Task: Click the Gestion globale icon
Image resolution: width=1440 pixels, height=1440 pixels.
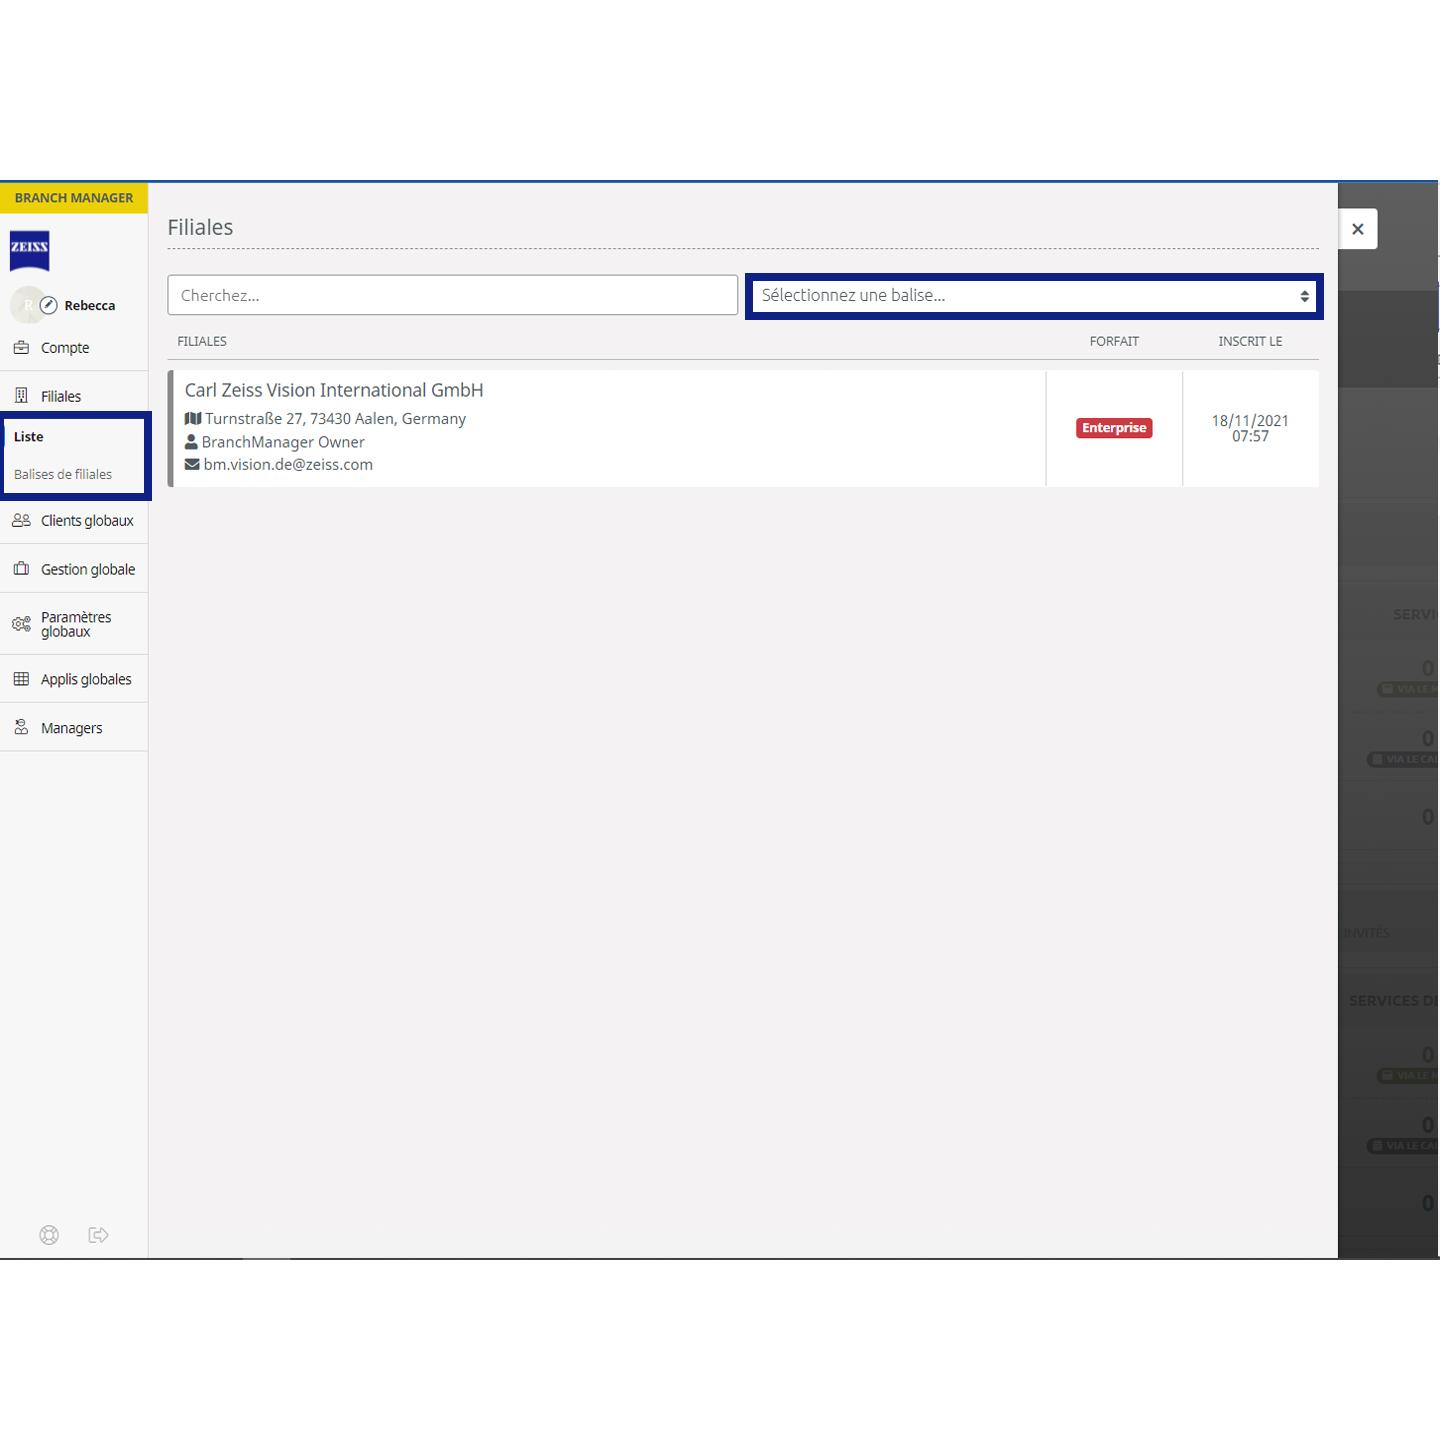Action: (x=21, y=568)
